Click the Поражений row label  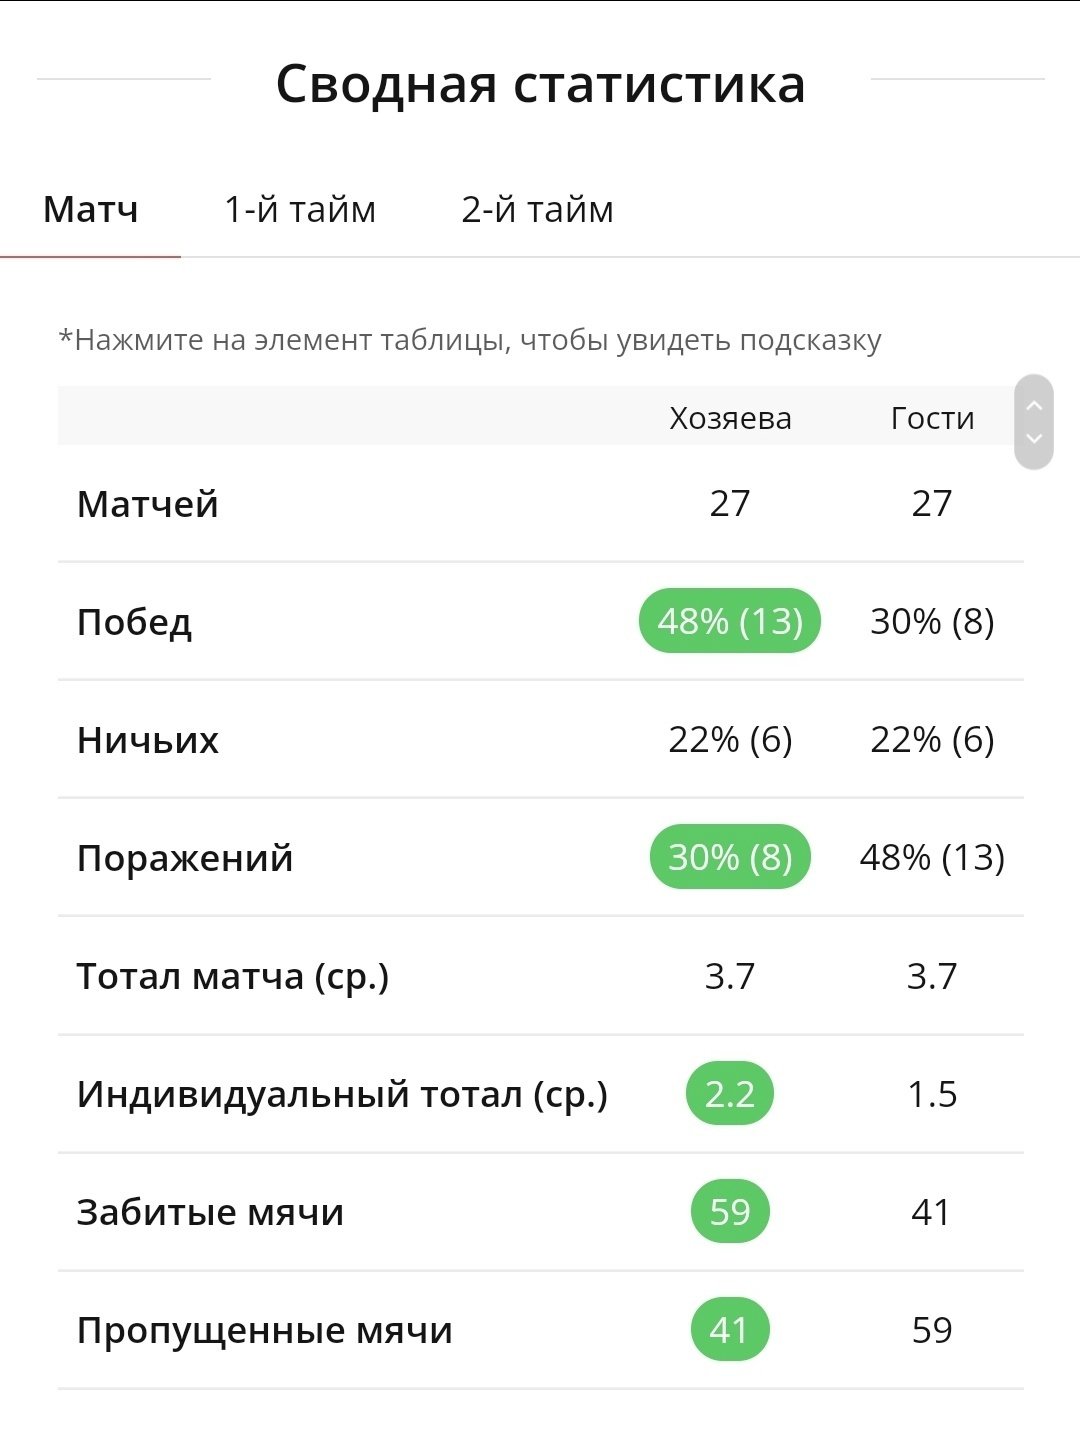click(185, 858)
